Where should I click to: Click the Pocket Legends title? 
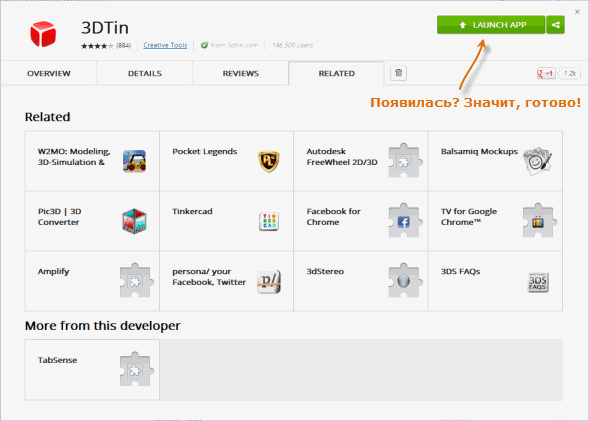[x=205, y=151]
